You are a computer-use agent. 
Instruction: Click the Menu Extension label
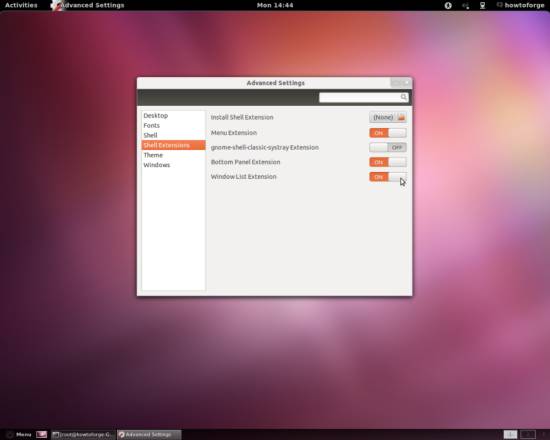234,133
